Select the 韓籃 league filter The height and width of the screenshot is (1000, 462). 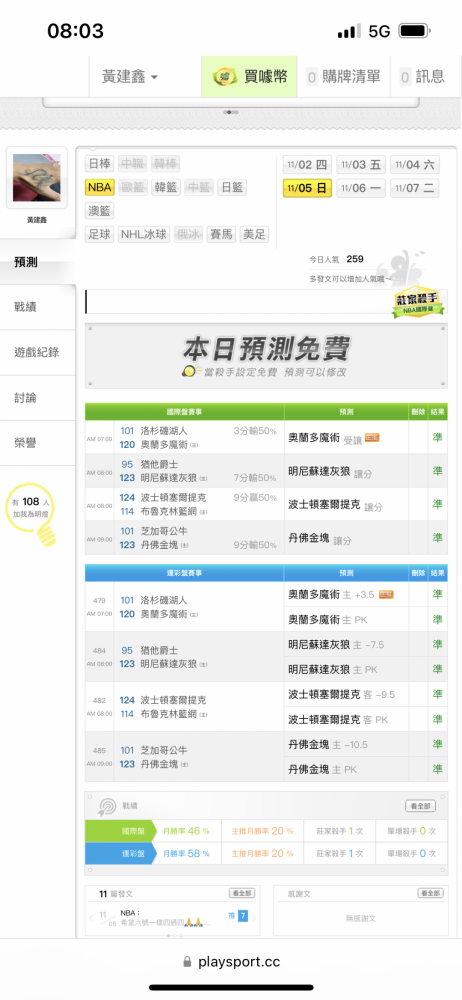click(x=166, y=187)
